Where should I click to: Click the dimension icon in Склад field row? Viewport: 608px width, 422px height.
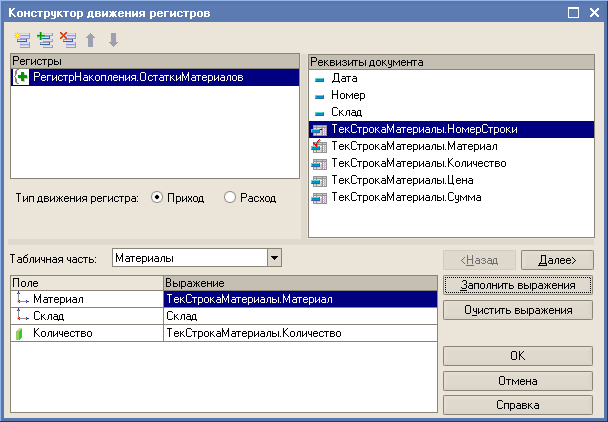22,315
